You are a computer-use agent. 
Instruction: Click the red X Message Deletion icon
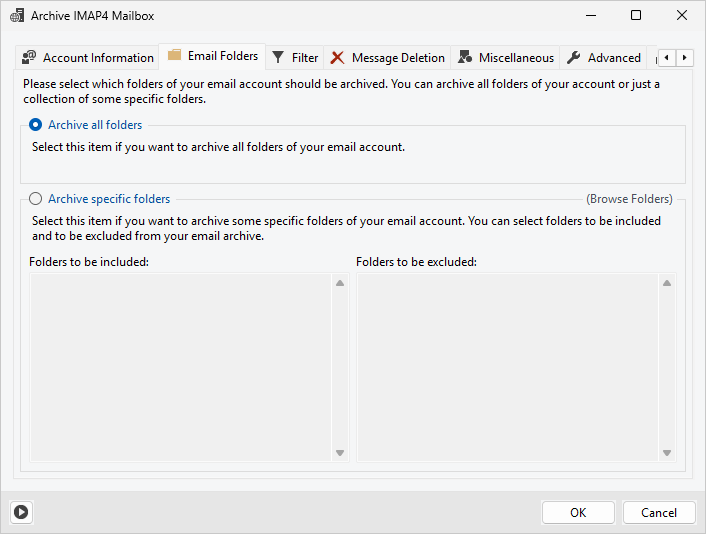tap(338, 58)
